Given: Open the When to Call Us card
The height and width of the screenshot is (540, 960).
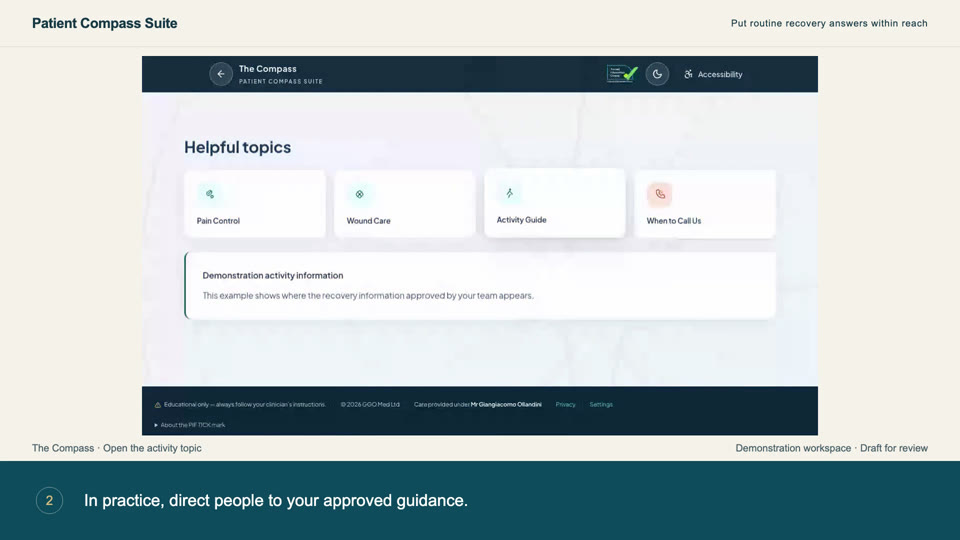Looking at the screenshot, I should 705,204.
